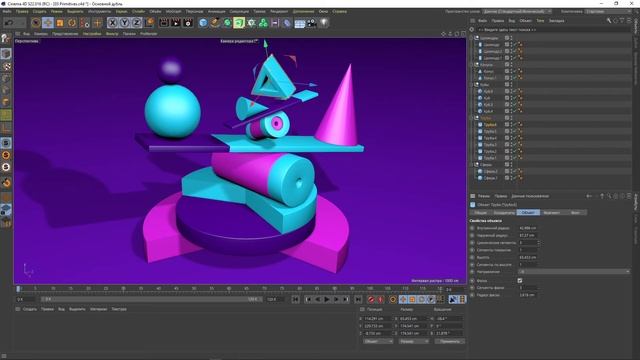Open the Light objects icon

[324, 23]
